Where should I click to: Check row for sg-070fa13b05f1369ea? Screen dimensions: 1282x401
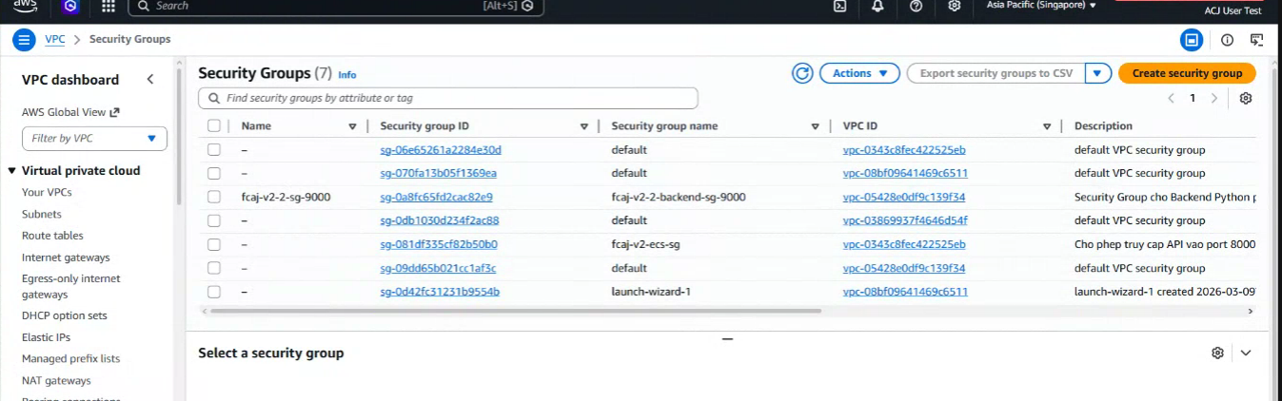214,173
